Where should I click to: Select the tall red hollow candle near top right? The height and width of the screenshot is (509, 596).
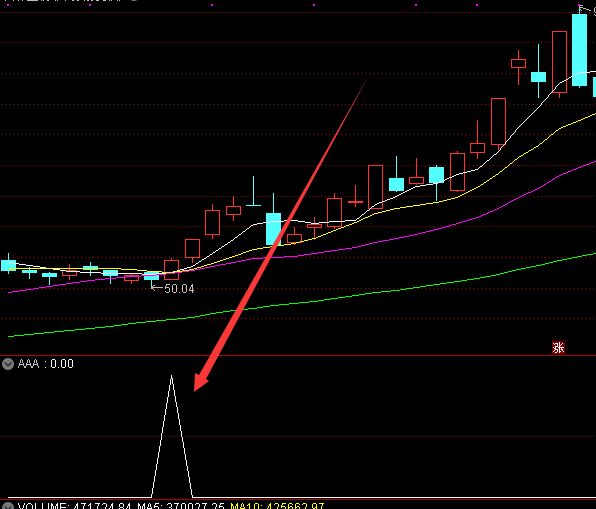tap(559, 62)
